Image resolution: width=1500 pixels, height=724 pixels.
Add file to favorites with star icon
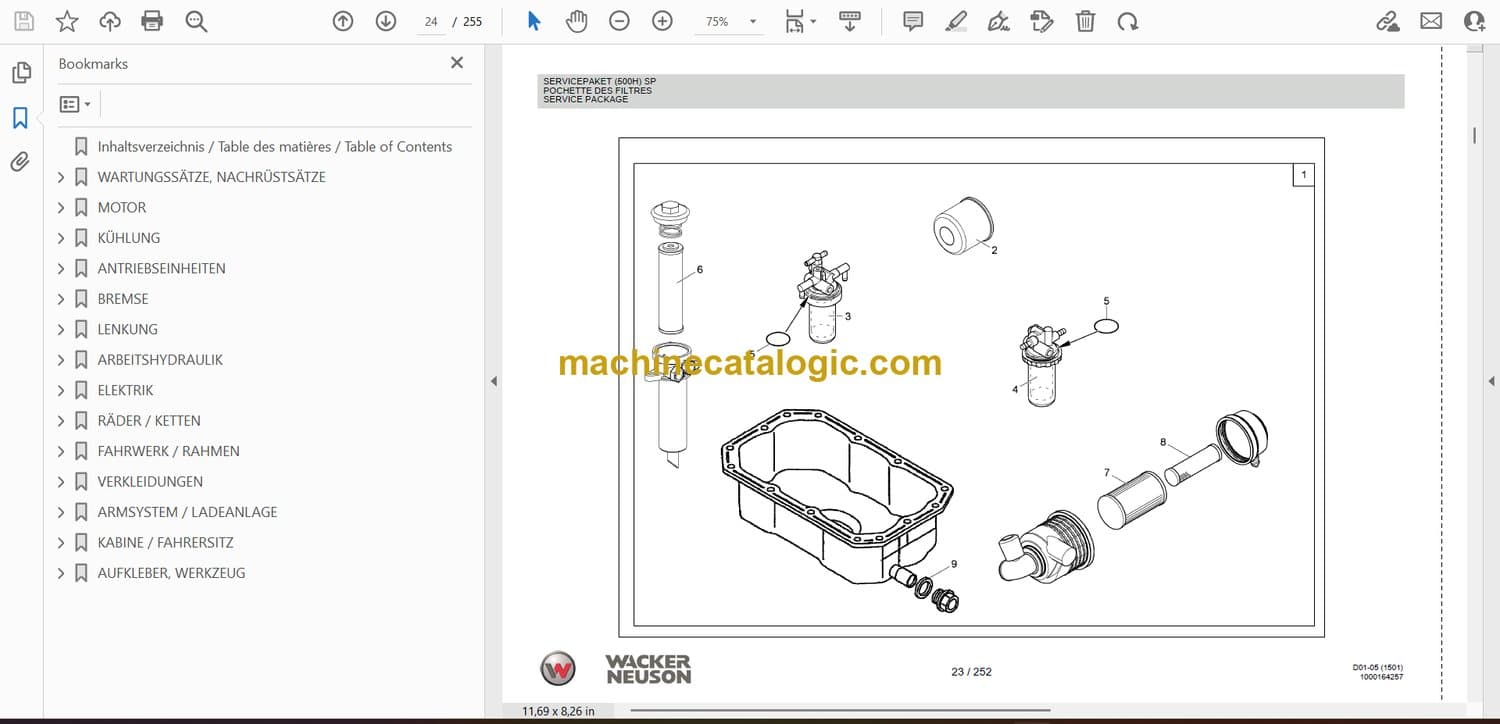click(67, 21)
